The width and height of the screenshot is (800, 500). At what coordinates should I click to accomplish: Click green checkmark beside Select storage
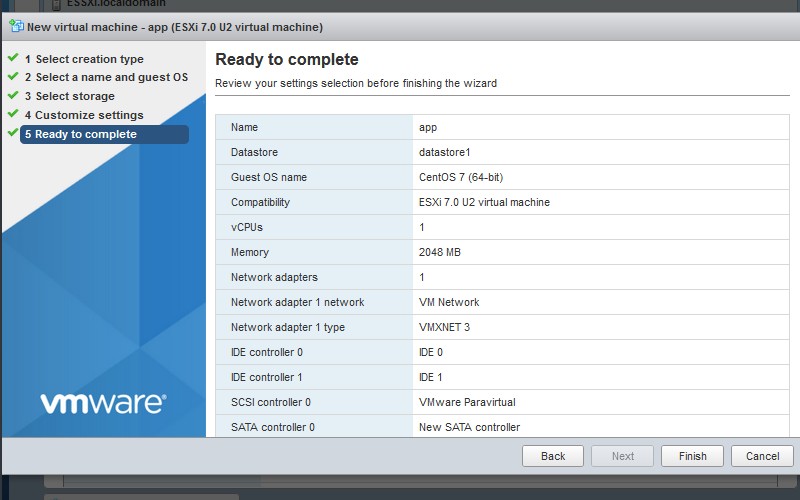point(13,95)
